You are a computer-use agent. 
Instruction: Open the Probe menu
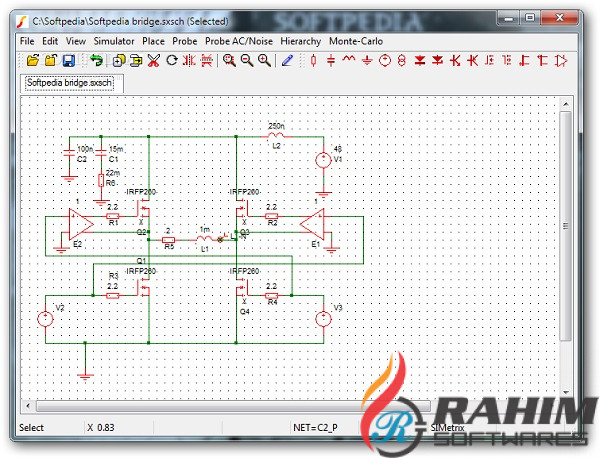184,41
